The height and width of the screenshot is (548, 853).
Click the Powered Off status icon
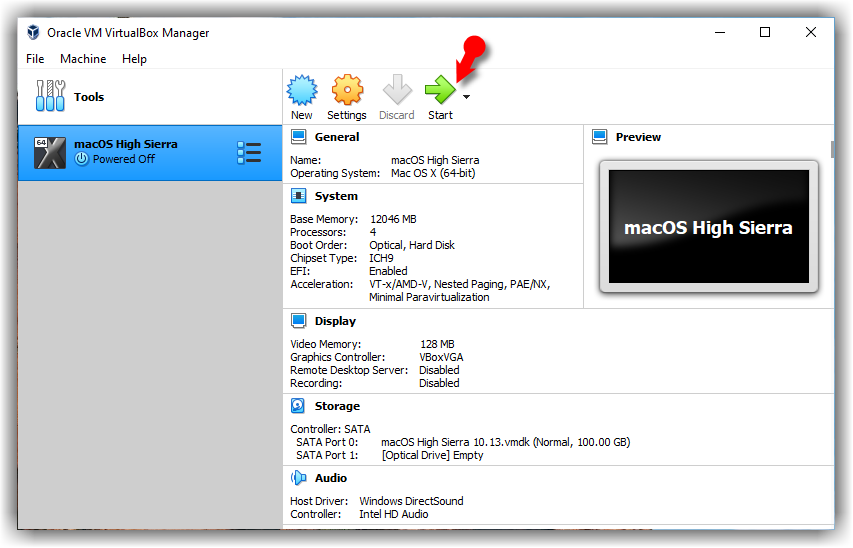click(82, 159)
